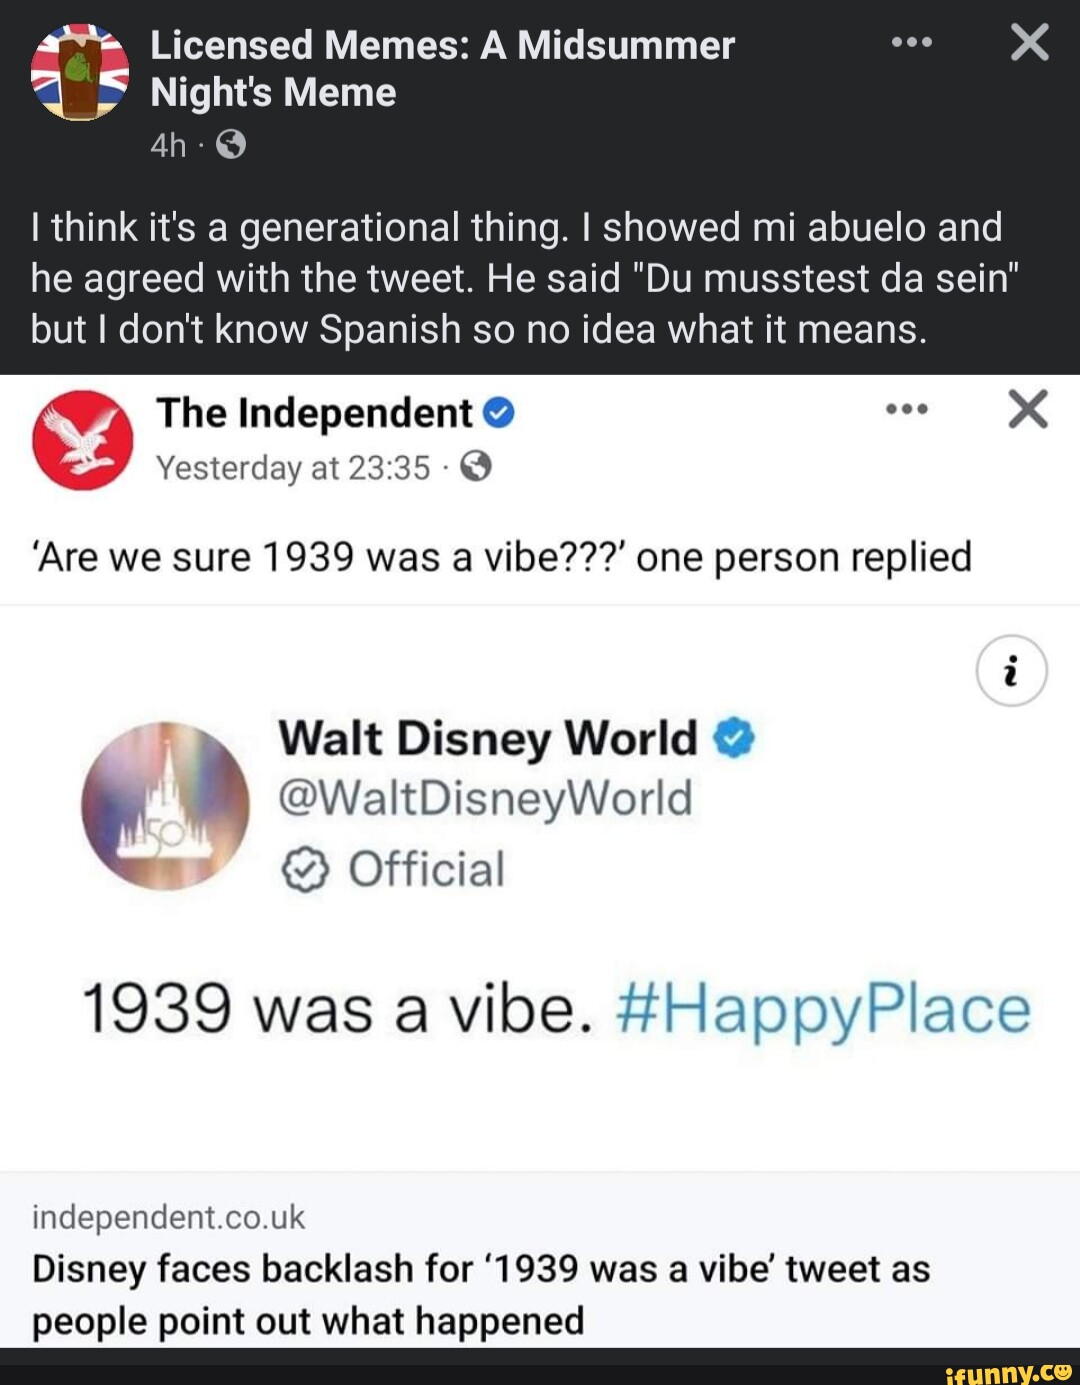Click the blue verified badge beside Walt Disney World
Viewport: 1080px width, 1385px height.
[x=735, y=738]
